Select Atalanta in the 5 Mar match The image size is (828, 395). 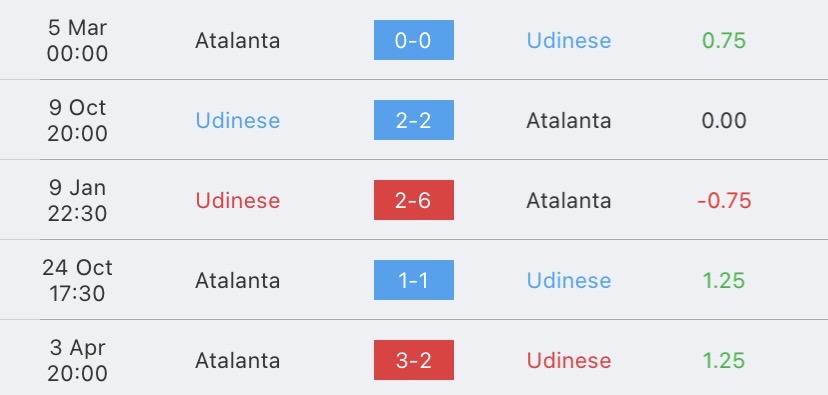point(238,41)
